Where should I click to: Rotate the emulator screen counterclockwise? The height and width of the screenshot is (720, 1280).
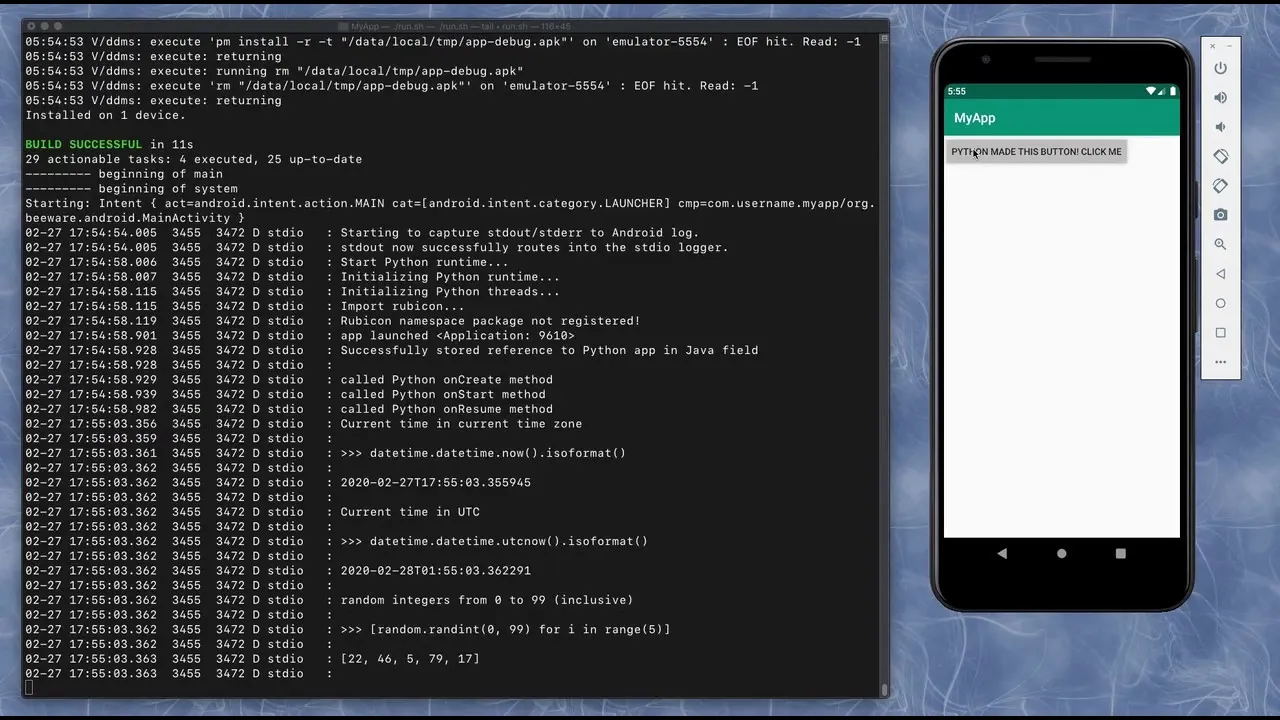point(1220,156)
